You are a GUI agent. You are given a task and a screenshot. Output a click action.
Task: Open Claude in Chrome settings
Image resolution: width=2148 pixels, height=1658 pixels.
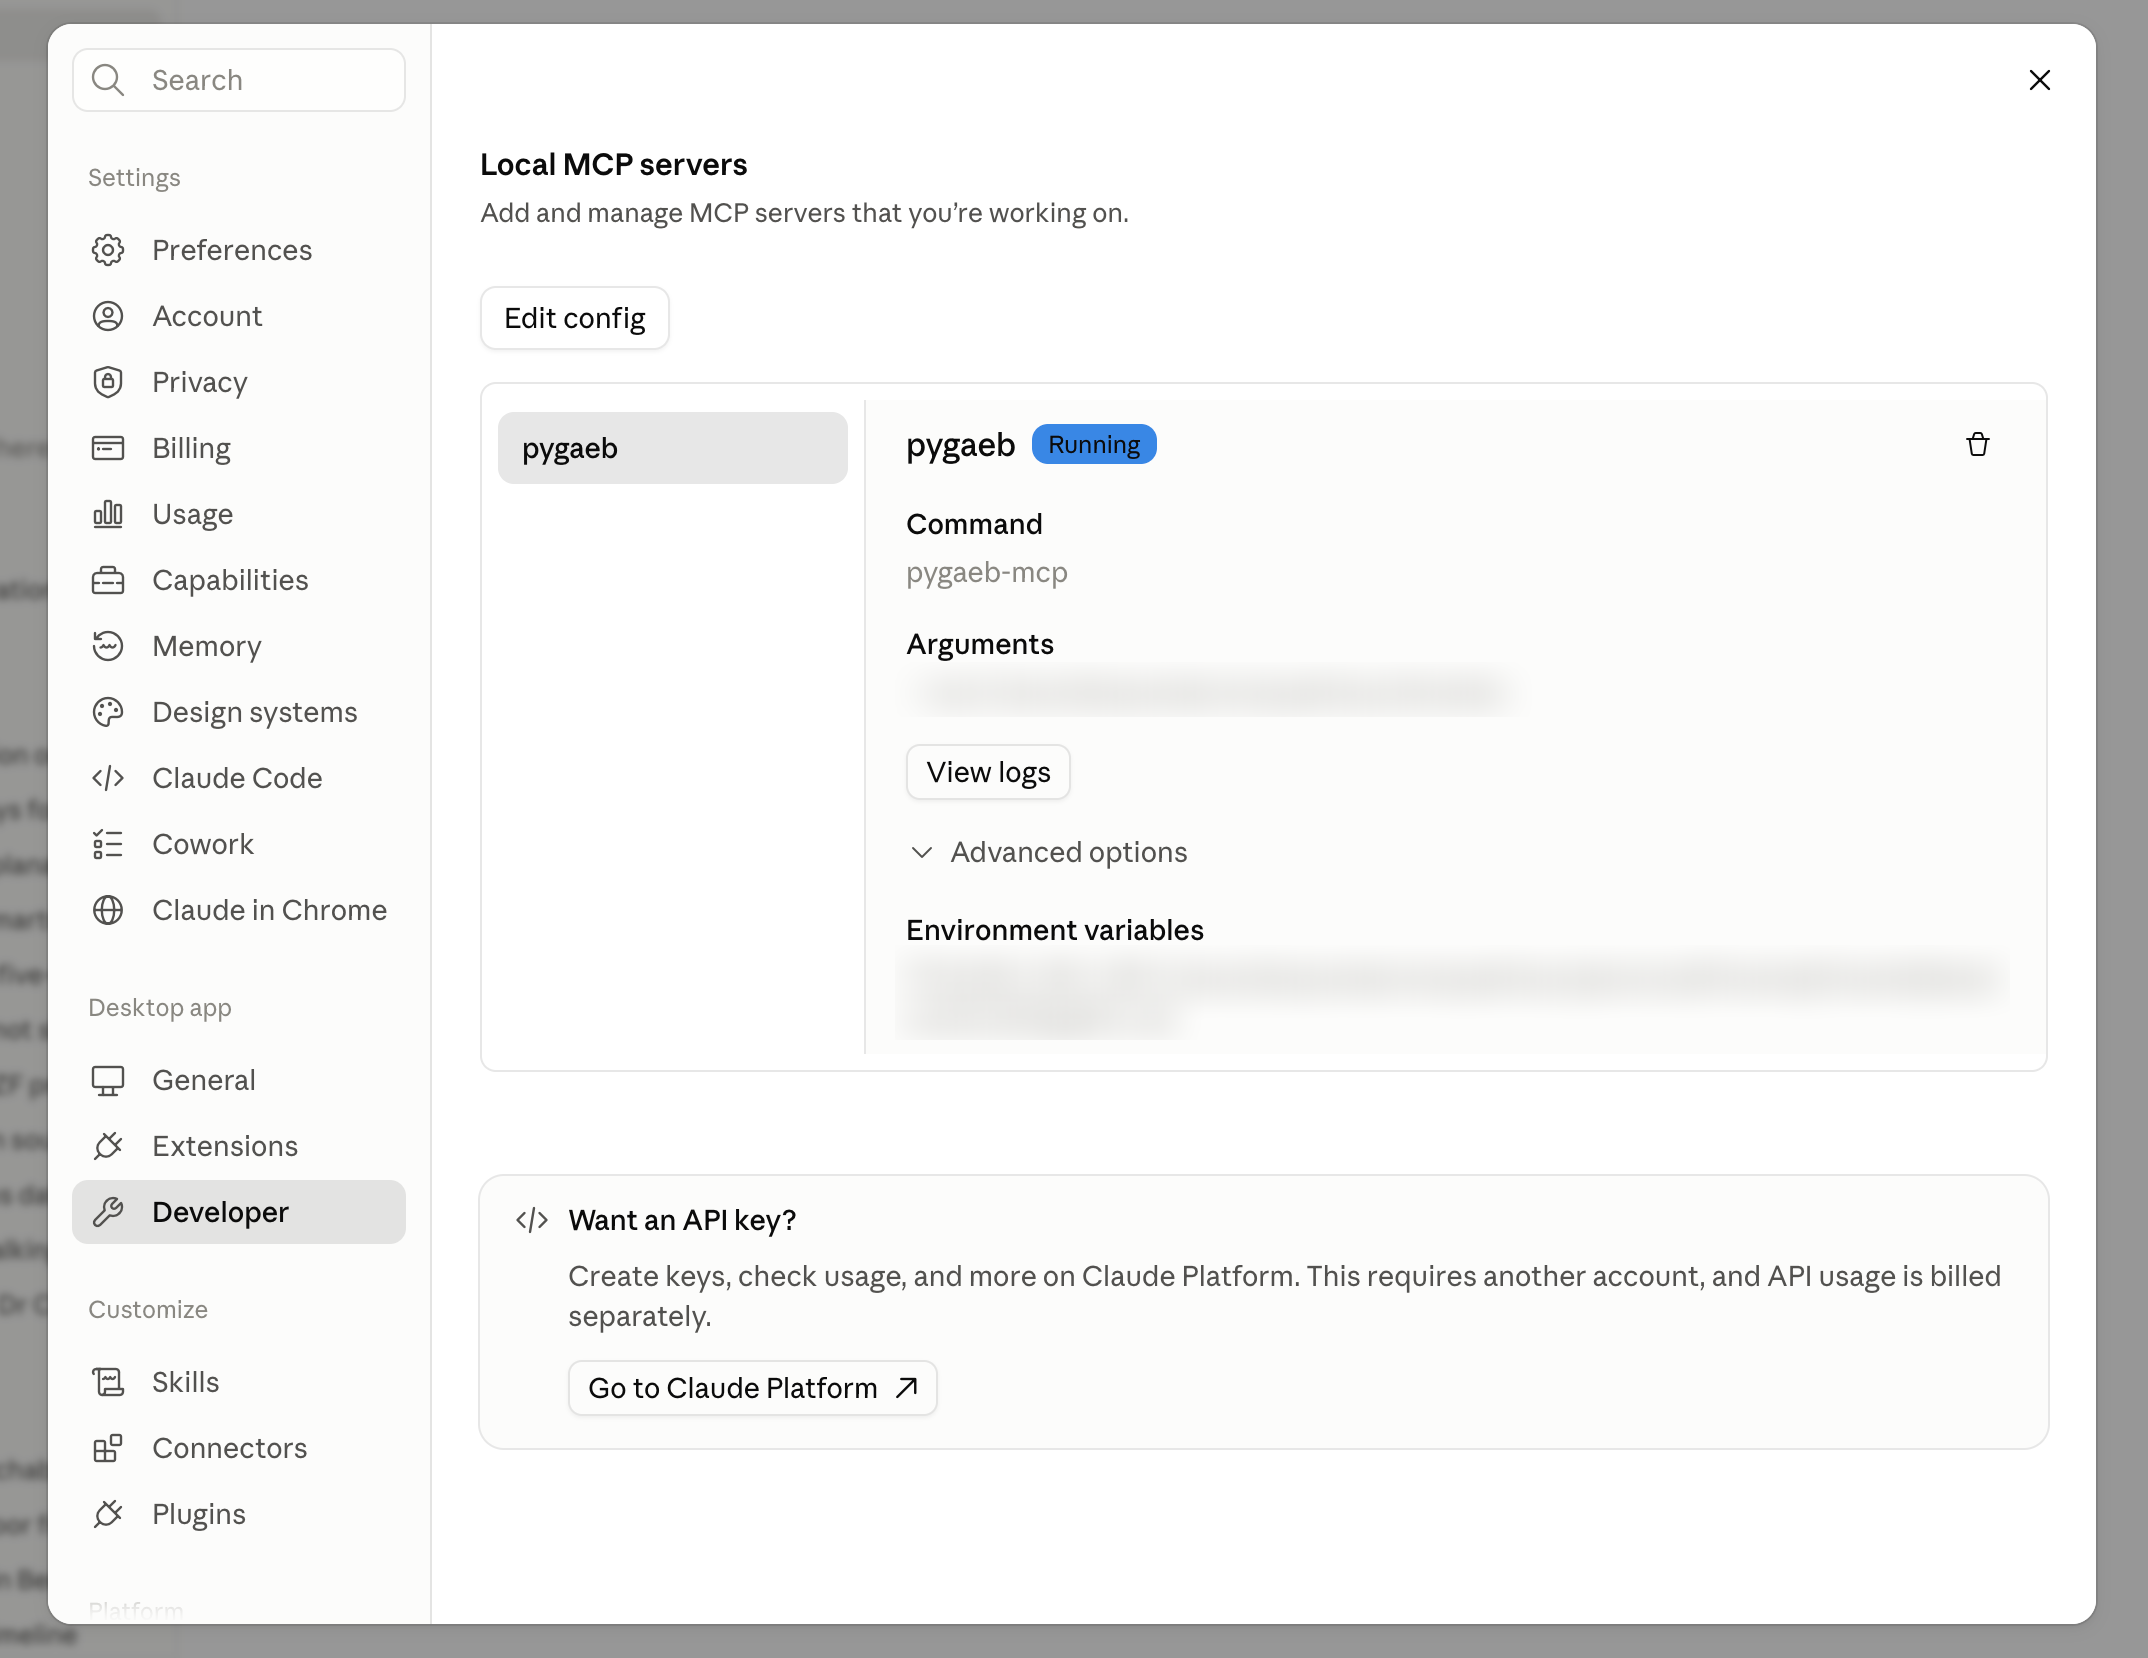(x=239, y=910)
